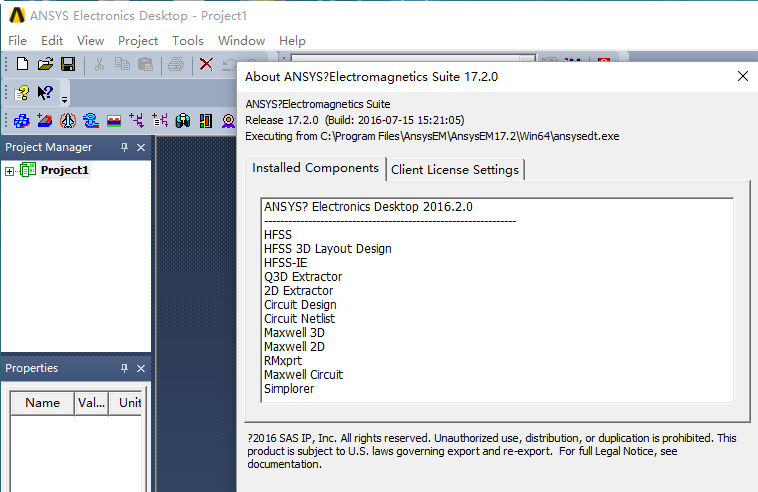
Task: Click 'Circuit Netlist' in the components list
Action: 299,319
